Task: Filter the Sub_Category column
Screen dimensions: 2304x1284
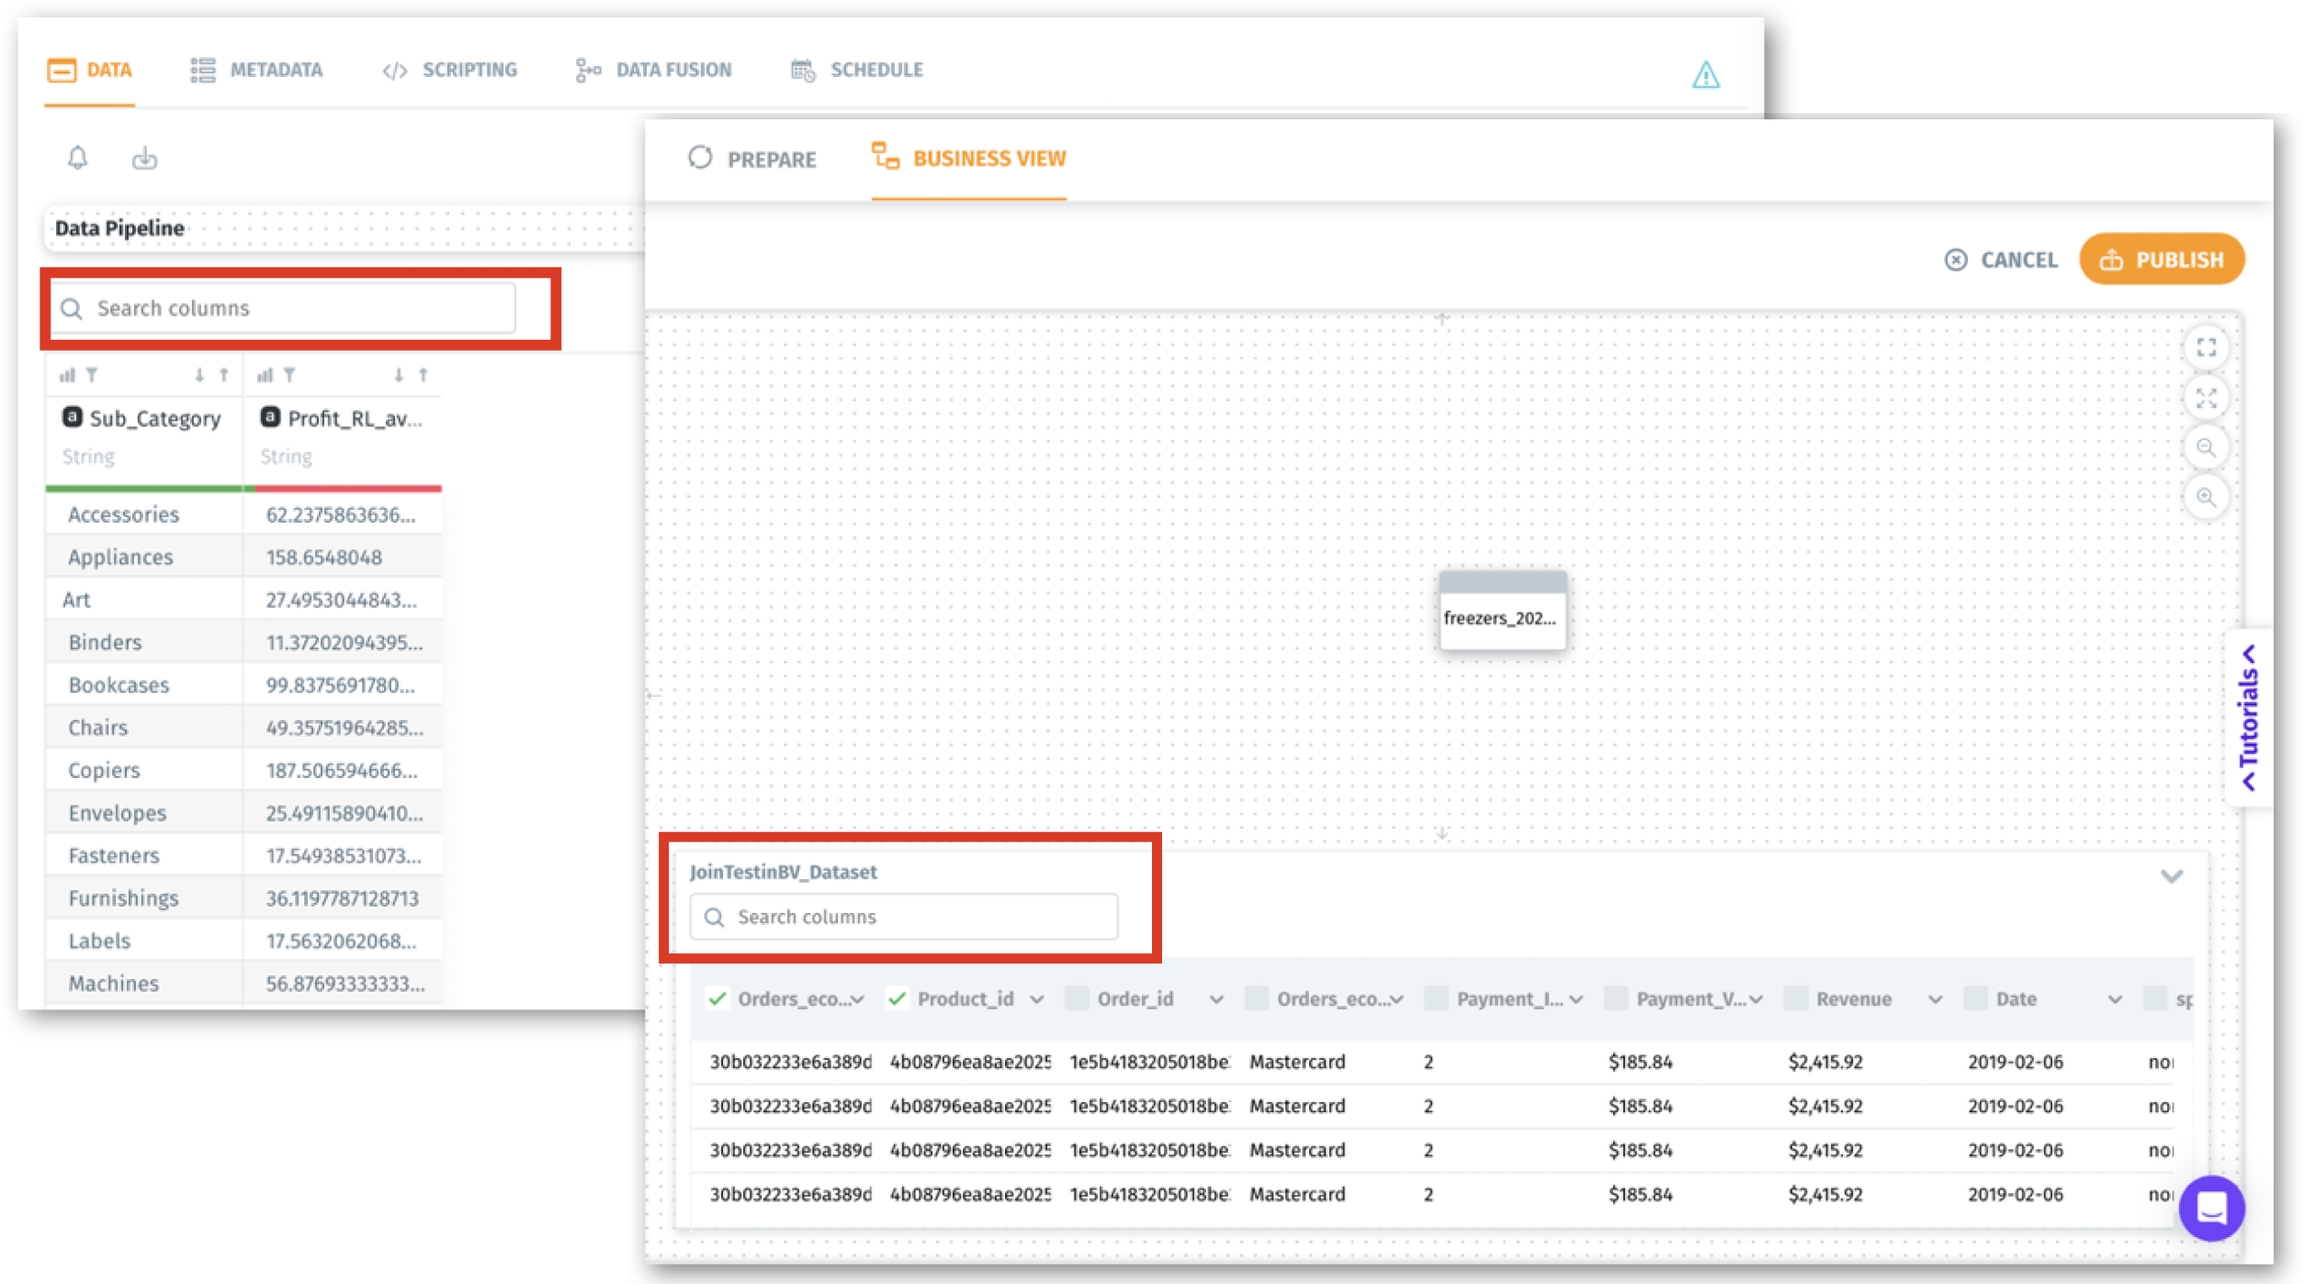Action: 92,375
